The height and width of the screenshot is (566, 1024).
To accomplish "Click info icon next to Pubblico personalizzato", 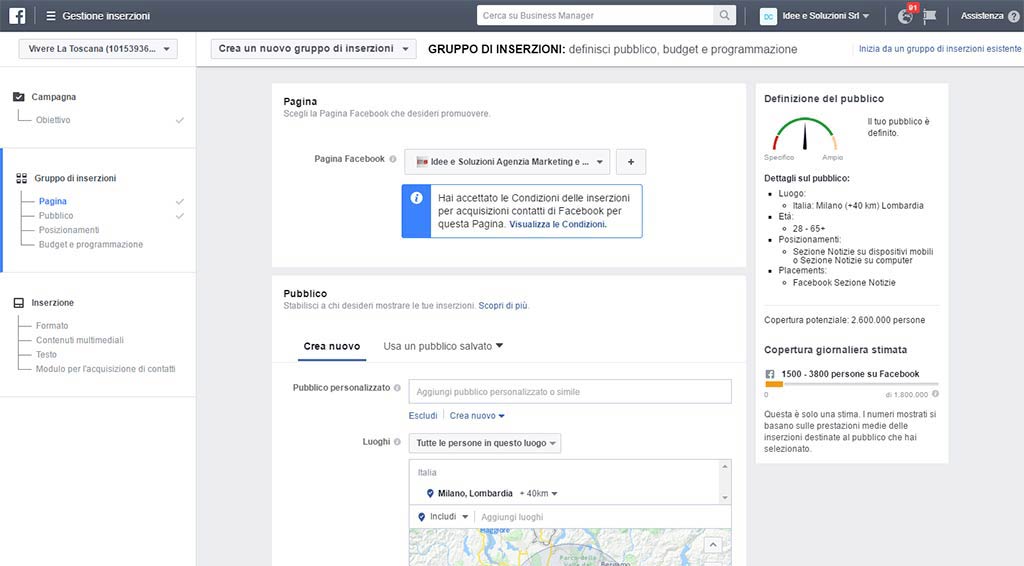I will tap(397, 388).
